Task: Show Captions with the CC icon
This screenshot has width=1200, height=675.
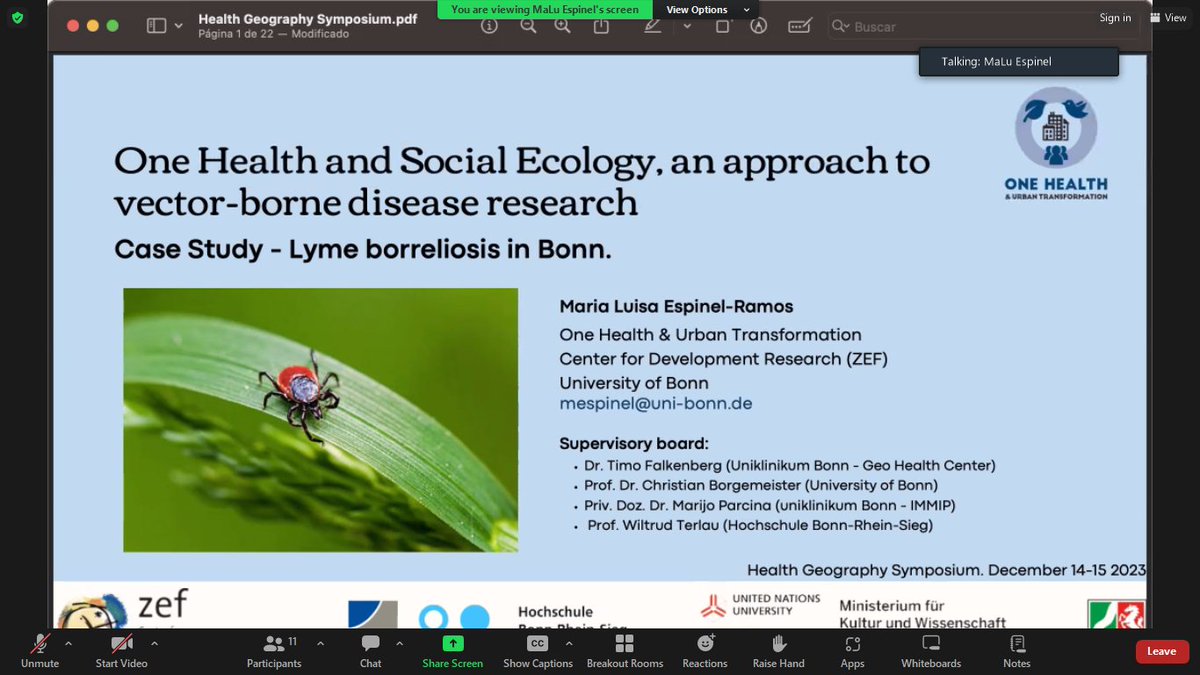Action: [x=537, y=643]
